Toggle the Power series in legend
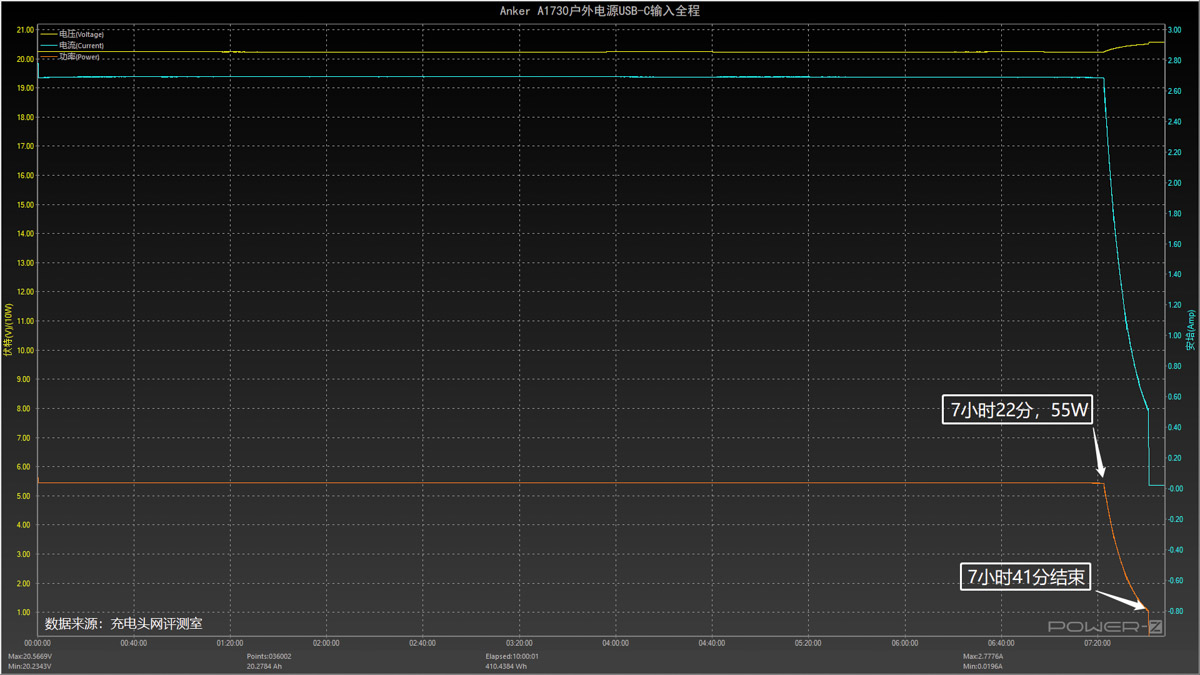The image size is (1200, 675). pyautogui.click(x=79, y=57)
